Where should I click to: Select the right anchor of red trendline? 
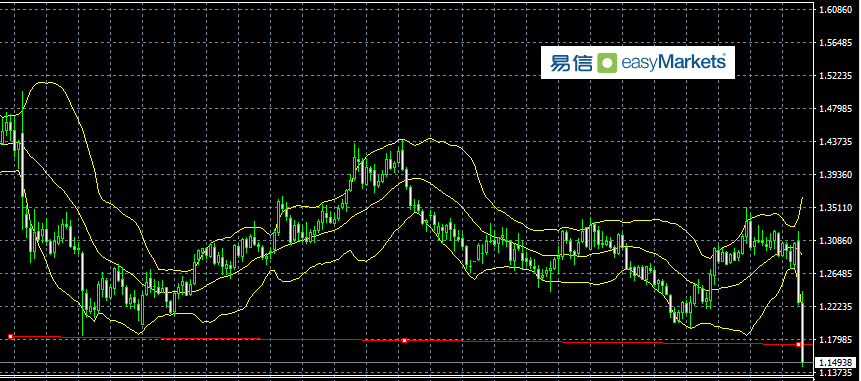(x=798, y=344)
